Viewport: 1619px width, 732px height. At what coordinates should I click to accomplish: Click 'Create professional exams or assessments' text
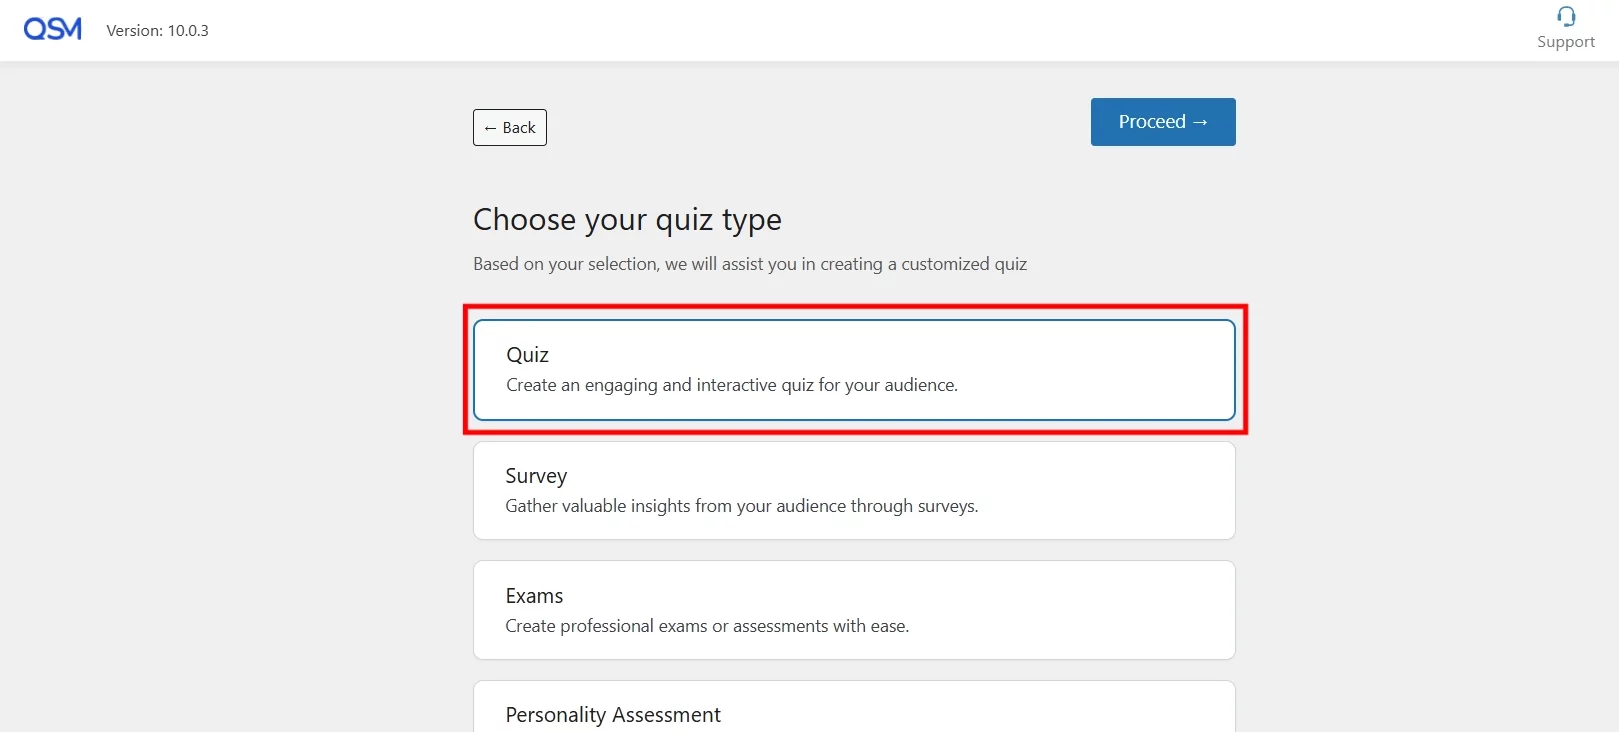pyautogui.click(x=707, y=626)
